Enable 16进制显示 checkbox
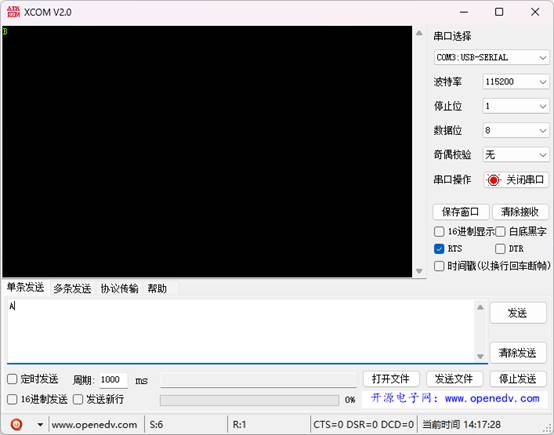This screenshot has width=554, height=435. click(x=439, y=232)
